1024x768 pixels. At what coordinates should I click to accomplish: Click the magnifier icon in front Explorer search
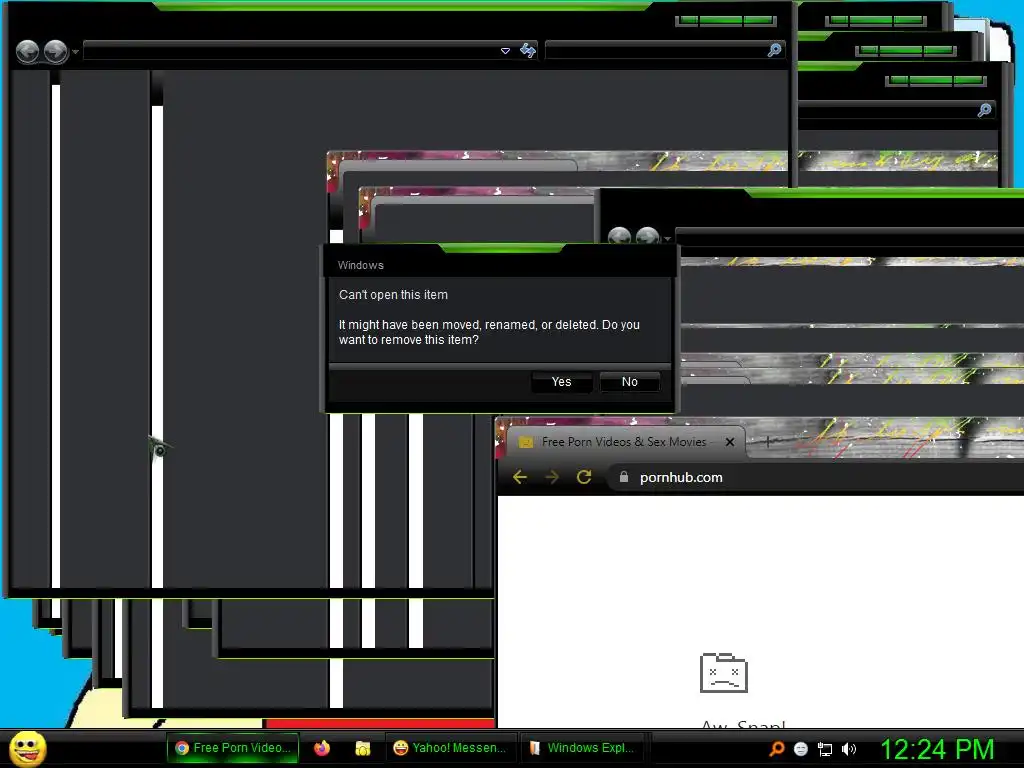coord(775,50)
